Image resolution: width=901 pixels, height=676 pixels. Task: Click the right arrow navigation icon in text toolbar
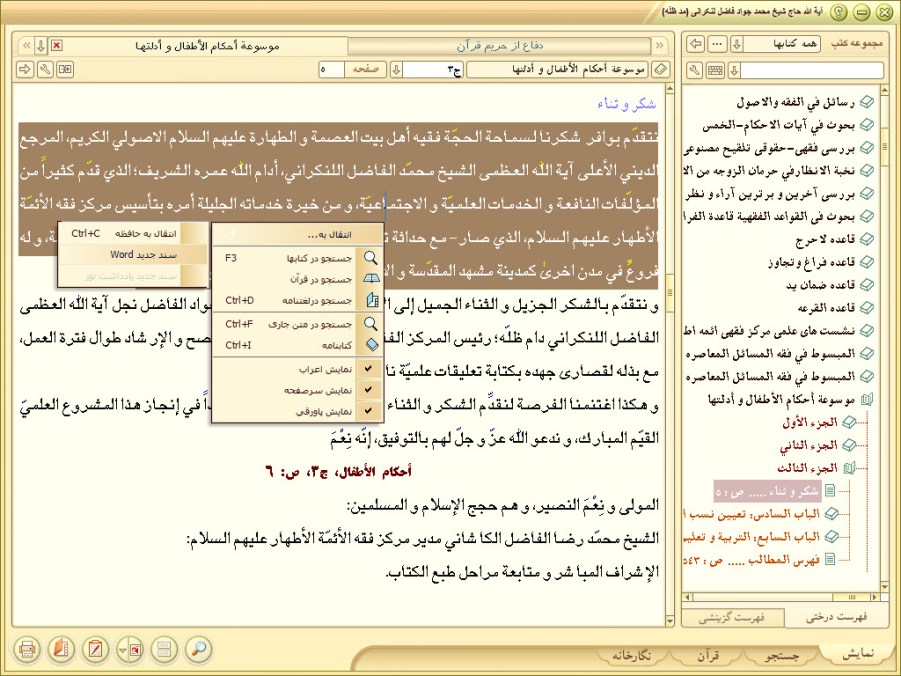(25, 70)
